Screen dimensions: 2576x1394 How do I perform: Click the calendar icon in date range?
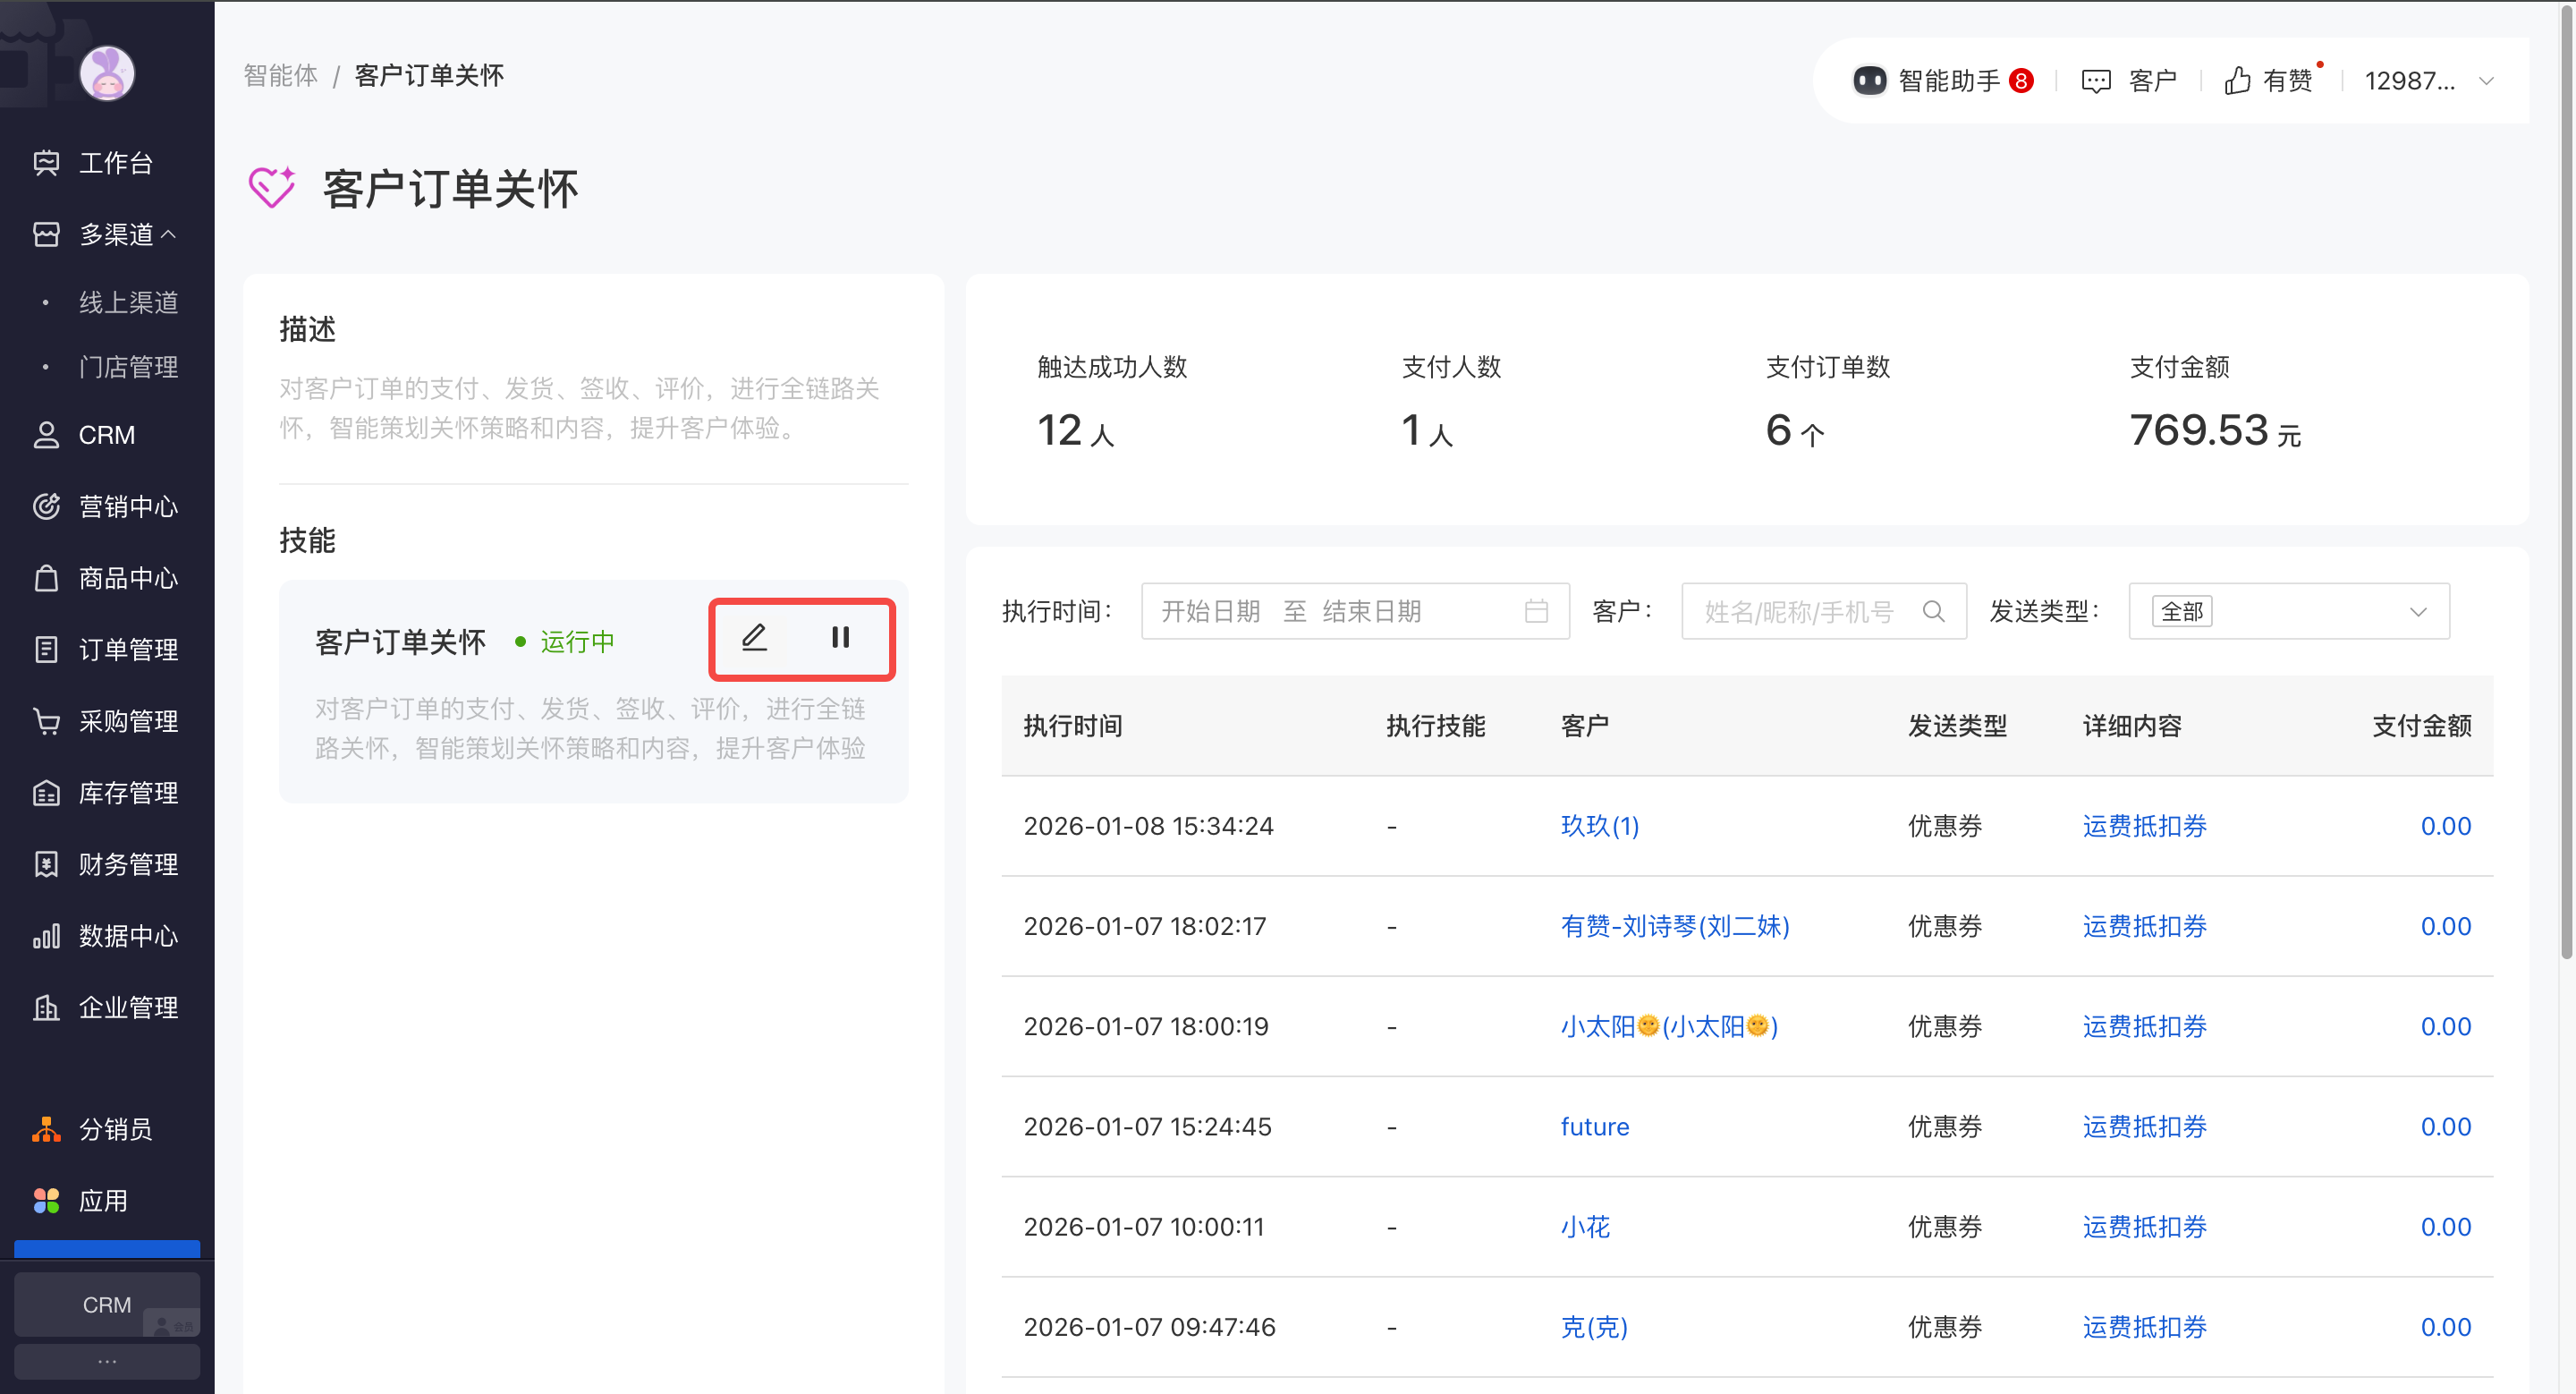coord(1536,611)
